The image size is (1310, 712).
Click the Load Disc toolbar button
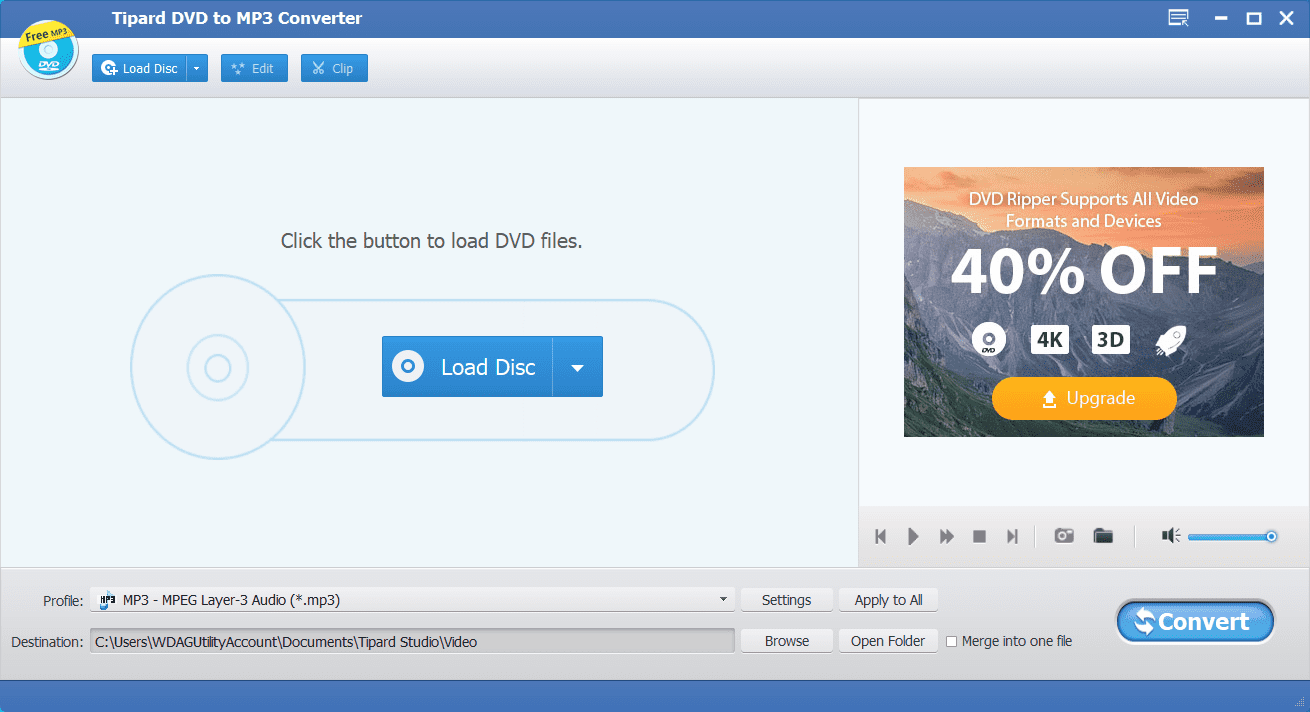click(139, 68)
